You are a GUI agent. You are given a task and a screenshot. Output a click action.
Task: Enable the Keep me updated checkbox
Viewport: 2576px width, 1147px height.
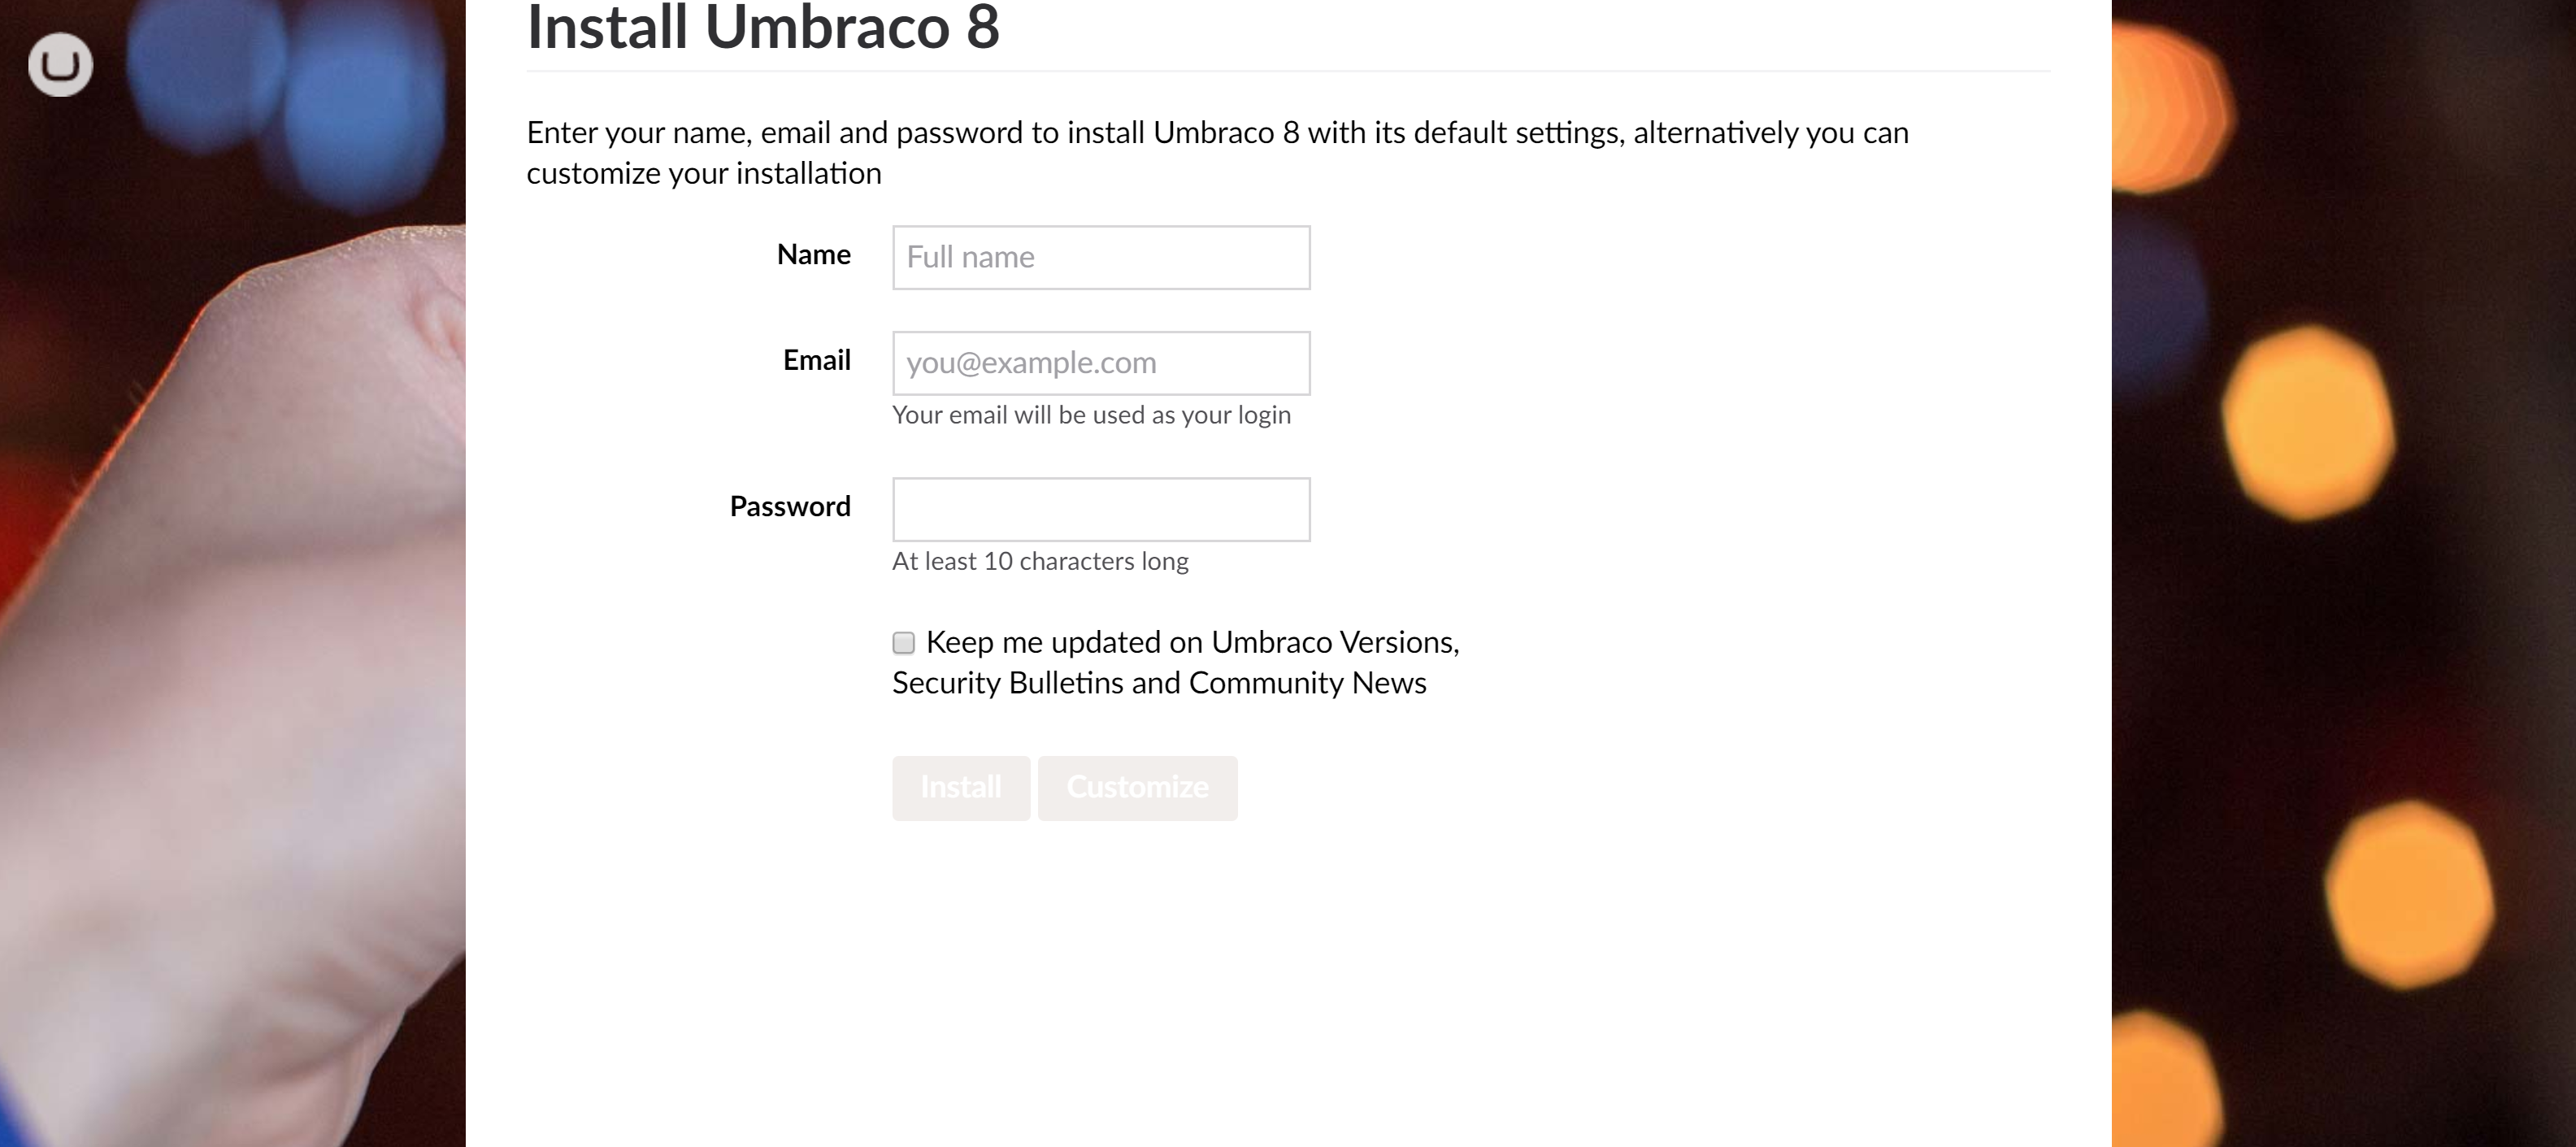click(903, 642)
